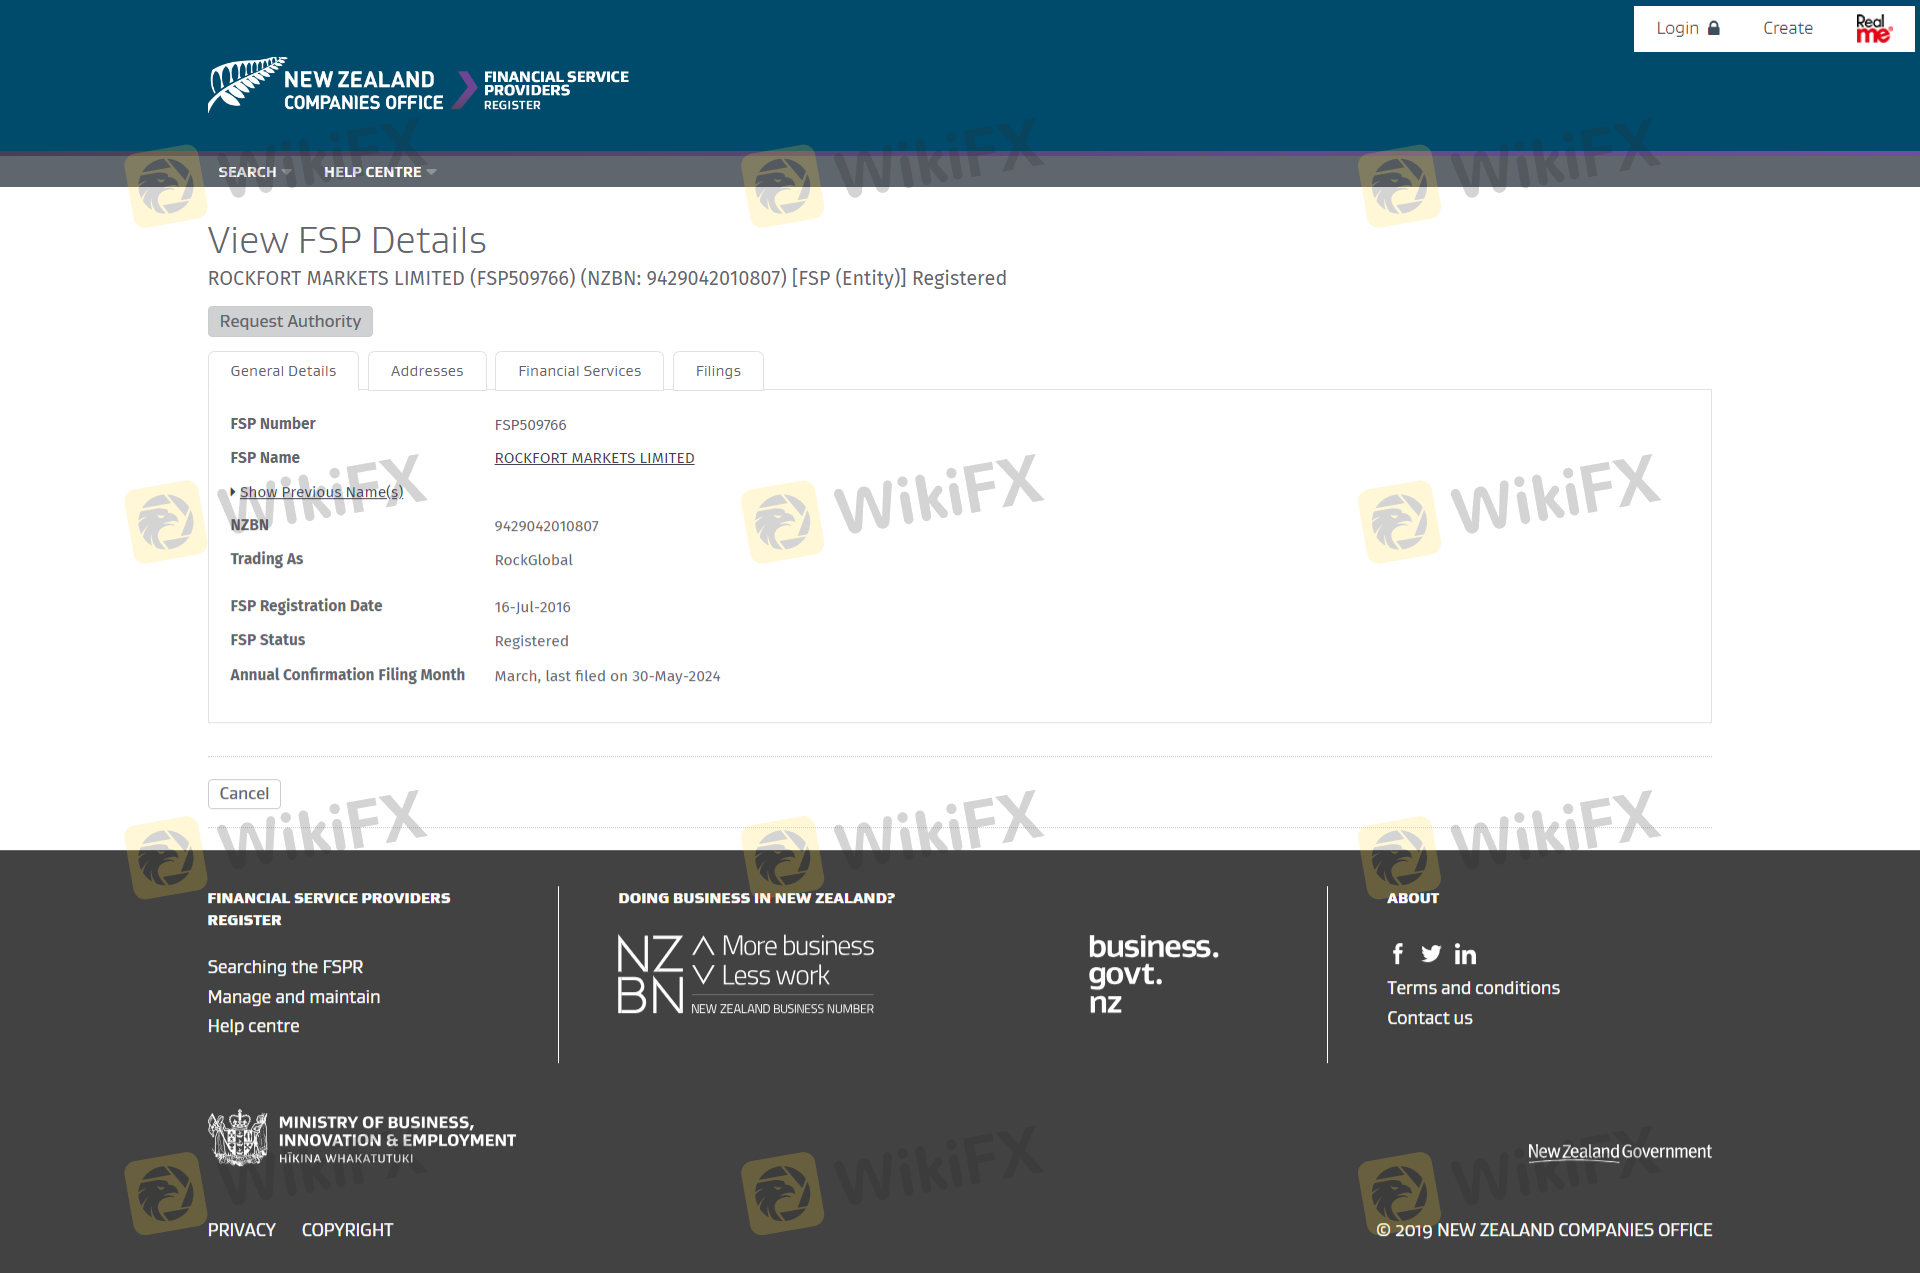Open Terms and conditions footer link
1920x1273 pixels.
[1473, 988]
